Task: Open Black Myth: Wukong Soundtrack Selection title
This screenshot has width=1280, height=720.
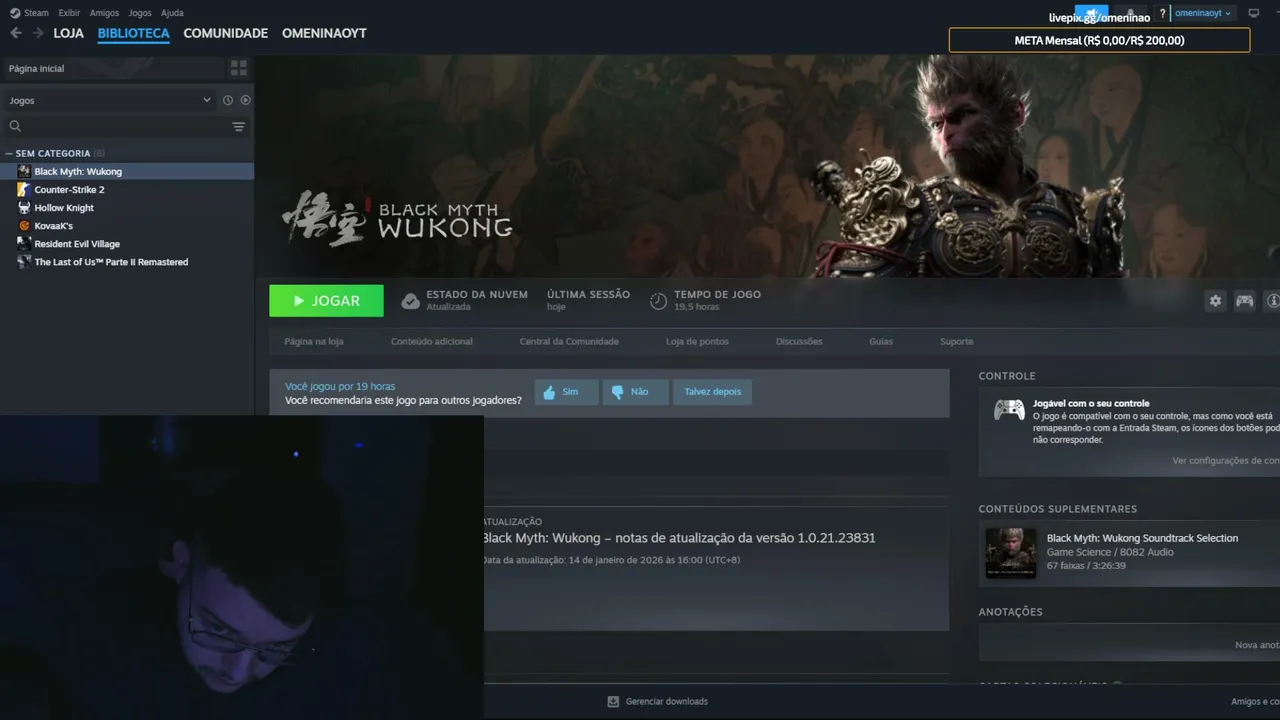Action: pyautogui.click(x=1142, y=538)
